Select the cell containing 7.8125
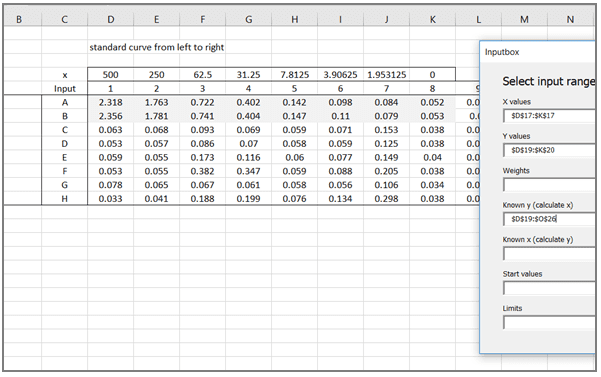 [294, 74]
